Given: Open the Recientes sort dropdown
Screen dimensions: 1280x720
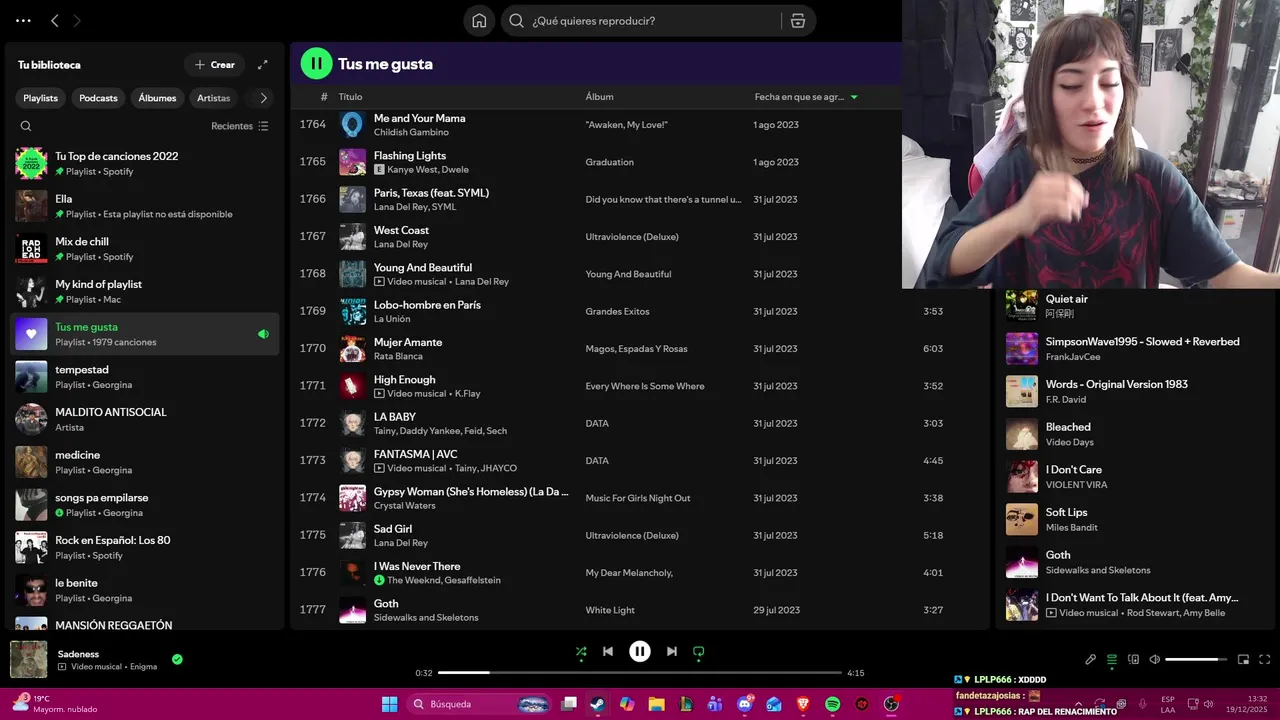Looking at the screenshot, I should [x=240, y=126].
